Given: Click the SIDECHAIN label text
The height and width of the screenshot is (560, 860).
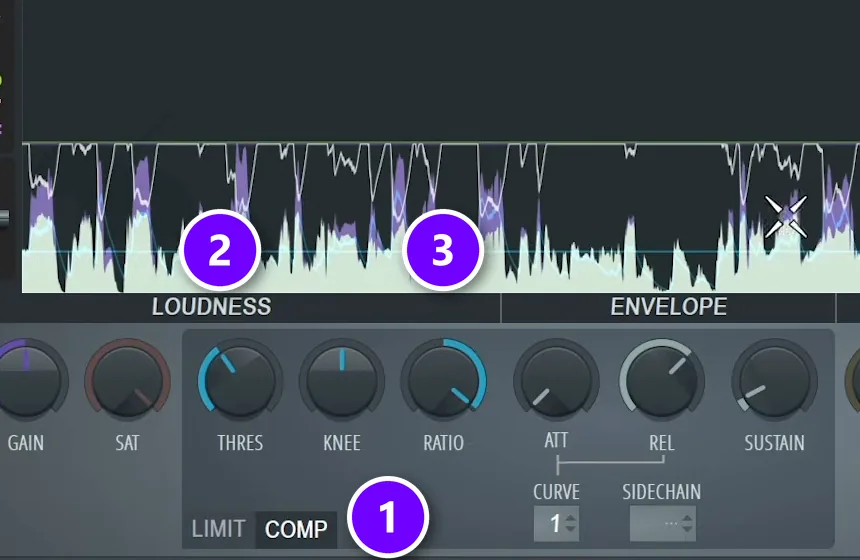Looking at the screenshot, I should point(662,491).
